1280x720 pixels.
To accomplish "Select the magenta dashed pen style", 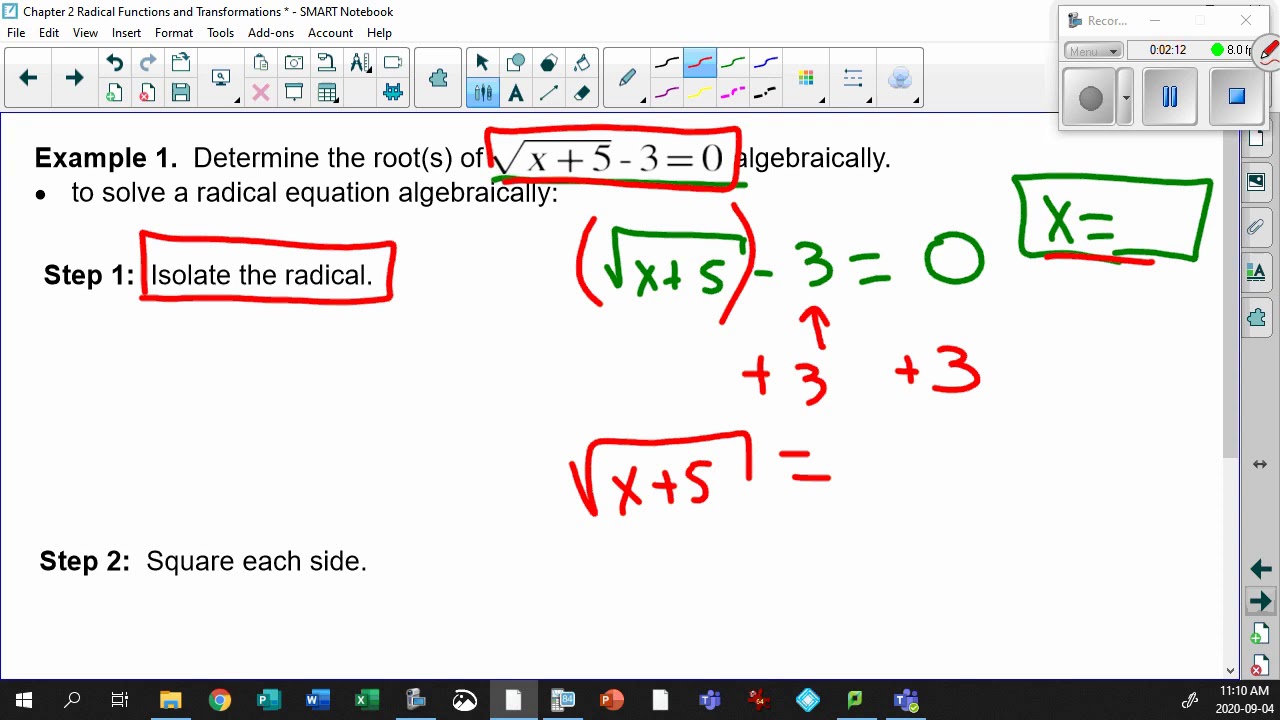I will pos(732,93).
